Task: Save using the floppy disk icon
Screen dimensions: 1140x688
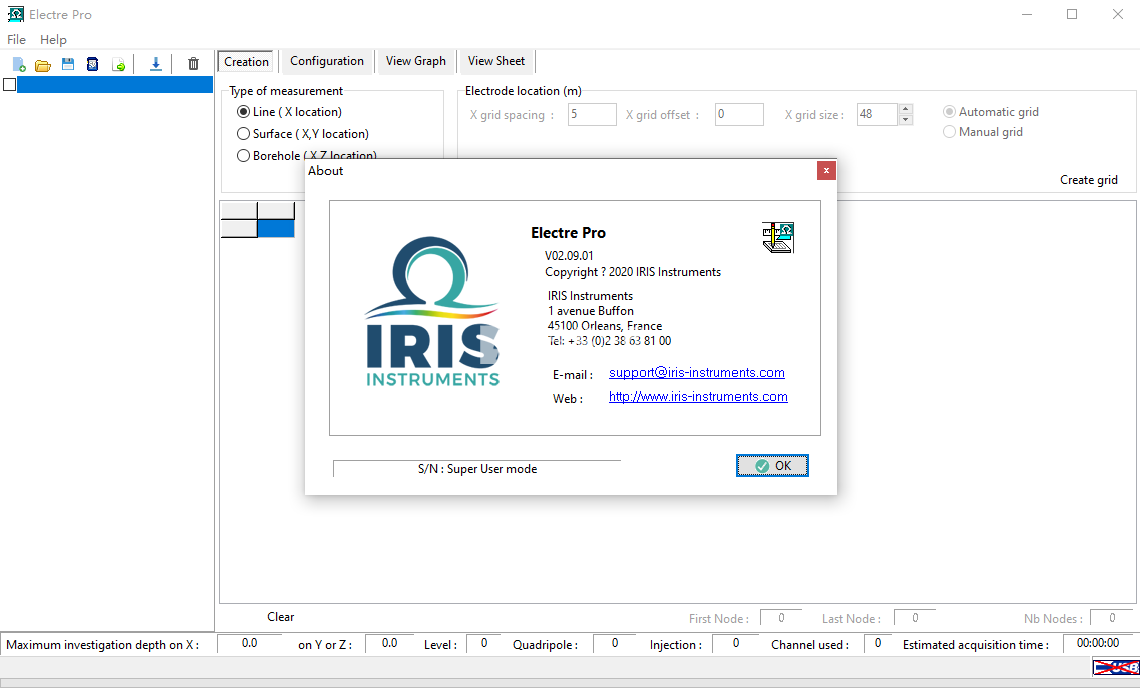Action: tap(68, 65)
